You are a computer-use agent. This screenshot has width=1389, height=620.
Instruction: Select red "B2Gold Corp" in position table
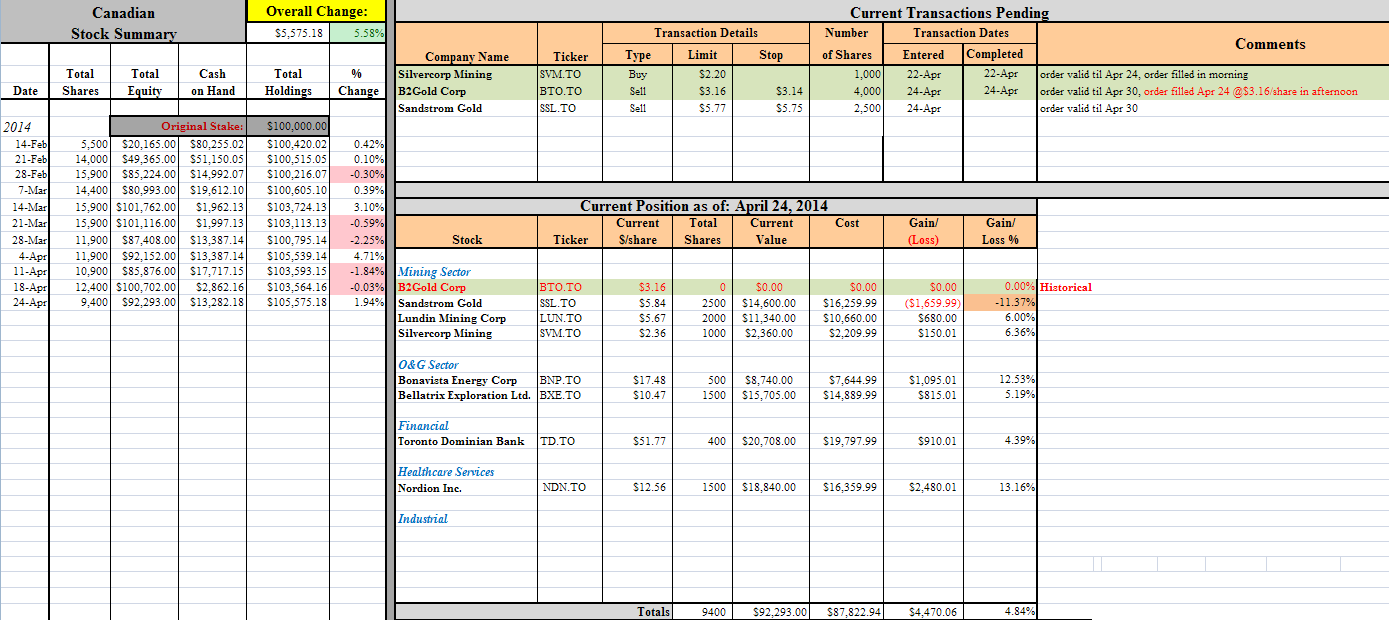click(432, 287)
